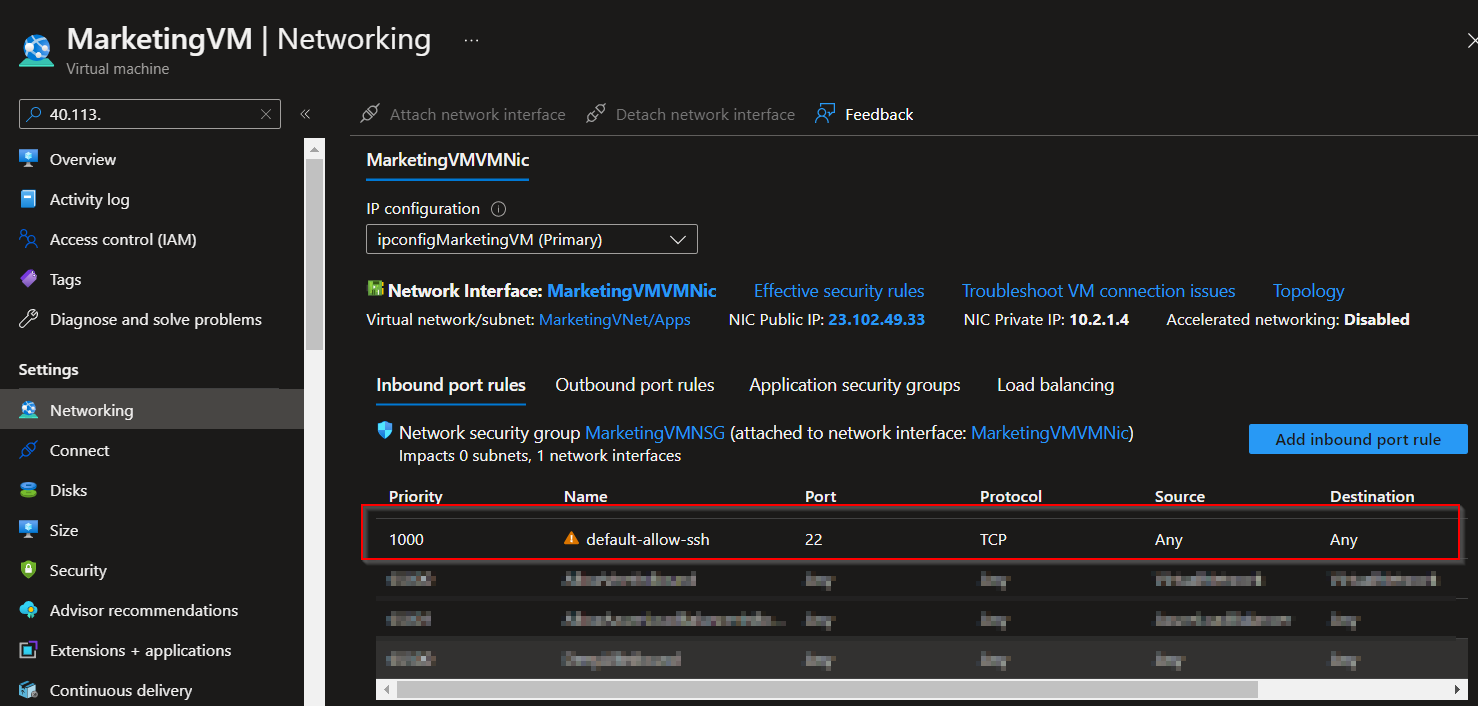The width and height of the screenshot is (1478, 706).
Task: Open the ipconfigMarketingVM (Primary) dropdown
Action: point(532,239)
